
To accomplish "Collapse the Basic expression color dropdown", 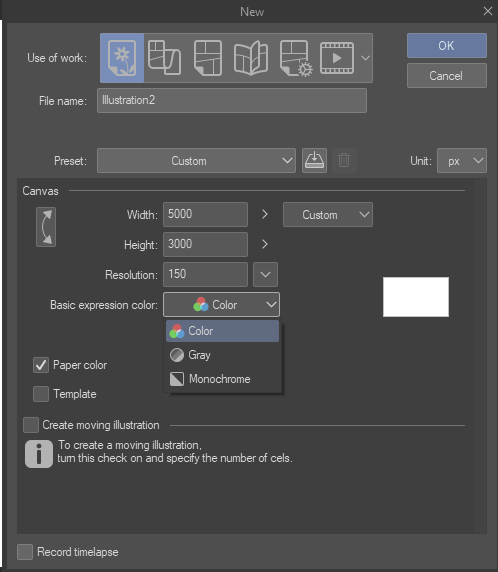I will (x=221, y=304).
